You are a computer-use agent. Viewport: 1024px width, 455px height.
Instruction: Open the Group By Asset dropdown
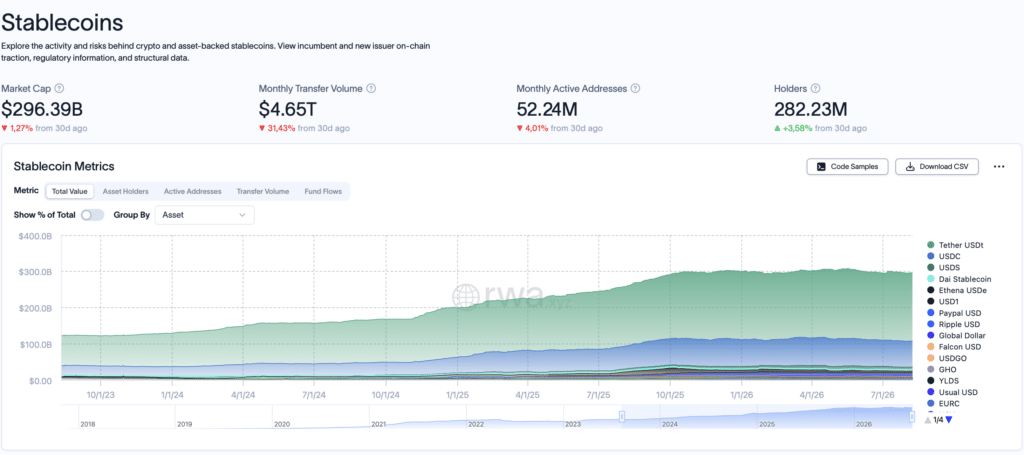pos(204,215)
